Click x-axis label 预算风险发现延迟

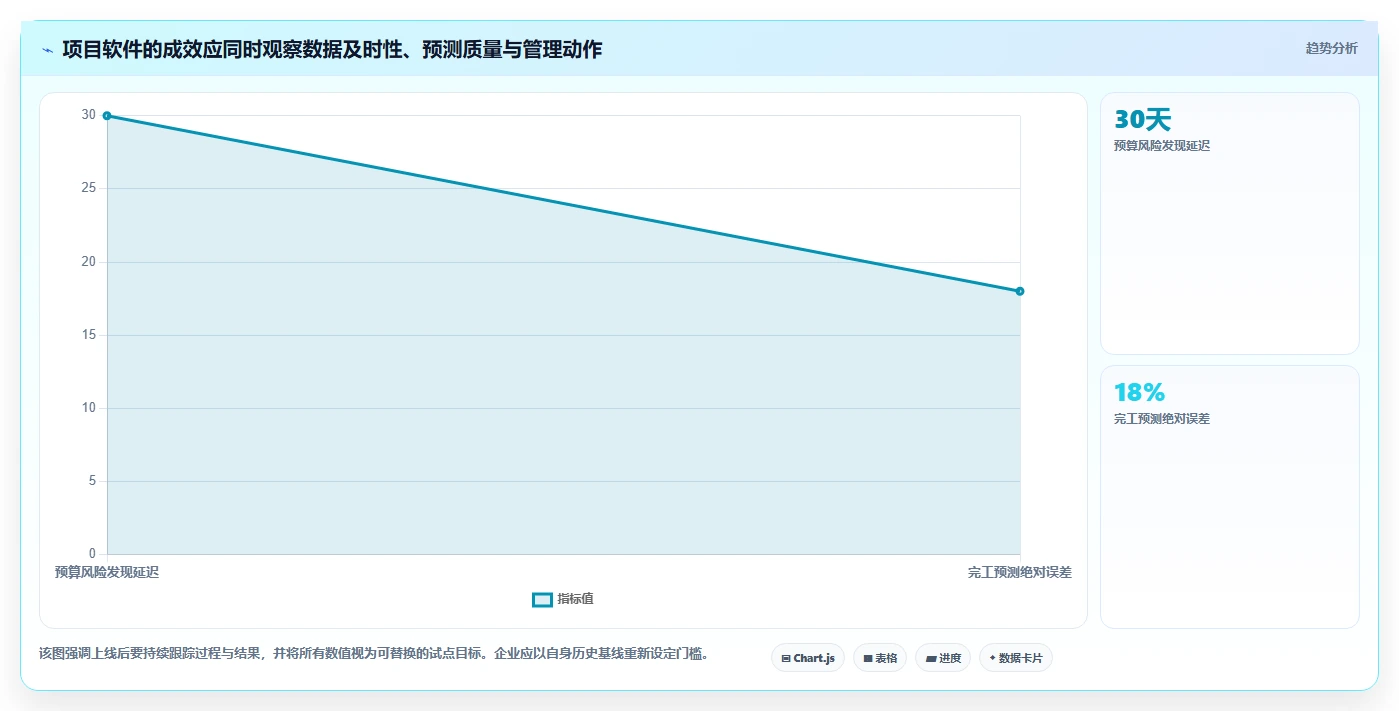107,572
